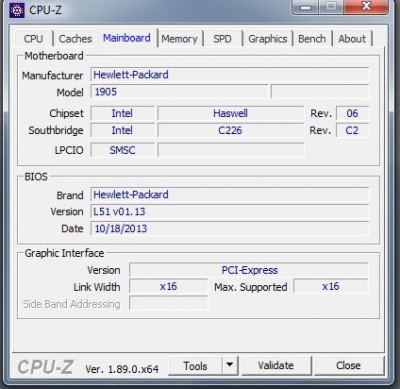Viewport: 400px width, 389px height.
Task: Open the SPD tab
Action: coord(222,39)
